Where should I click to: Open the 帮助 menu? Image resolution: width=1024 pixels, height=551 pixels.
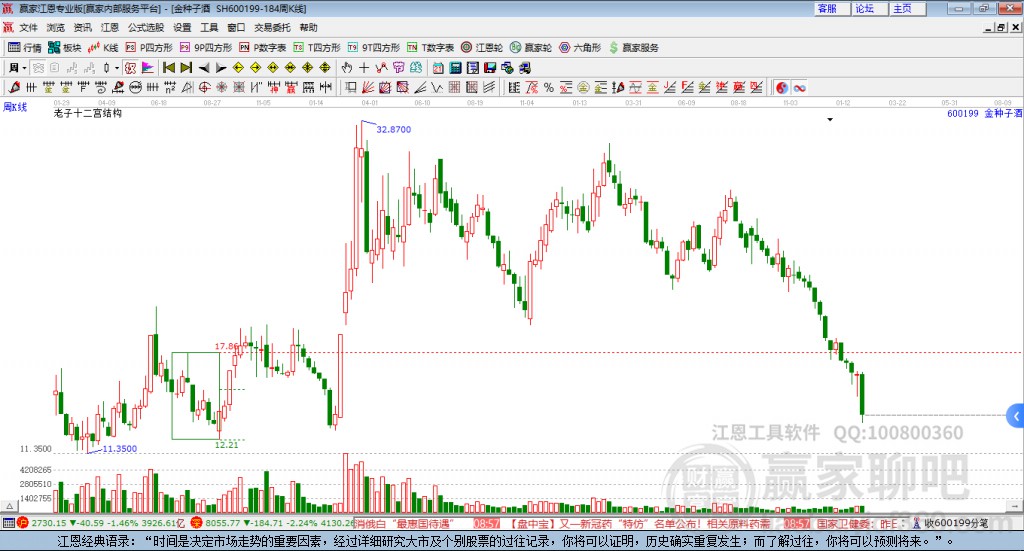coord(308,27)
